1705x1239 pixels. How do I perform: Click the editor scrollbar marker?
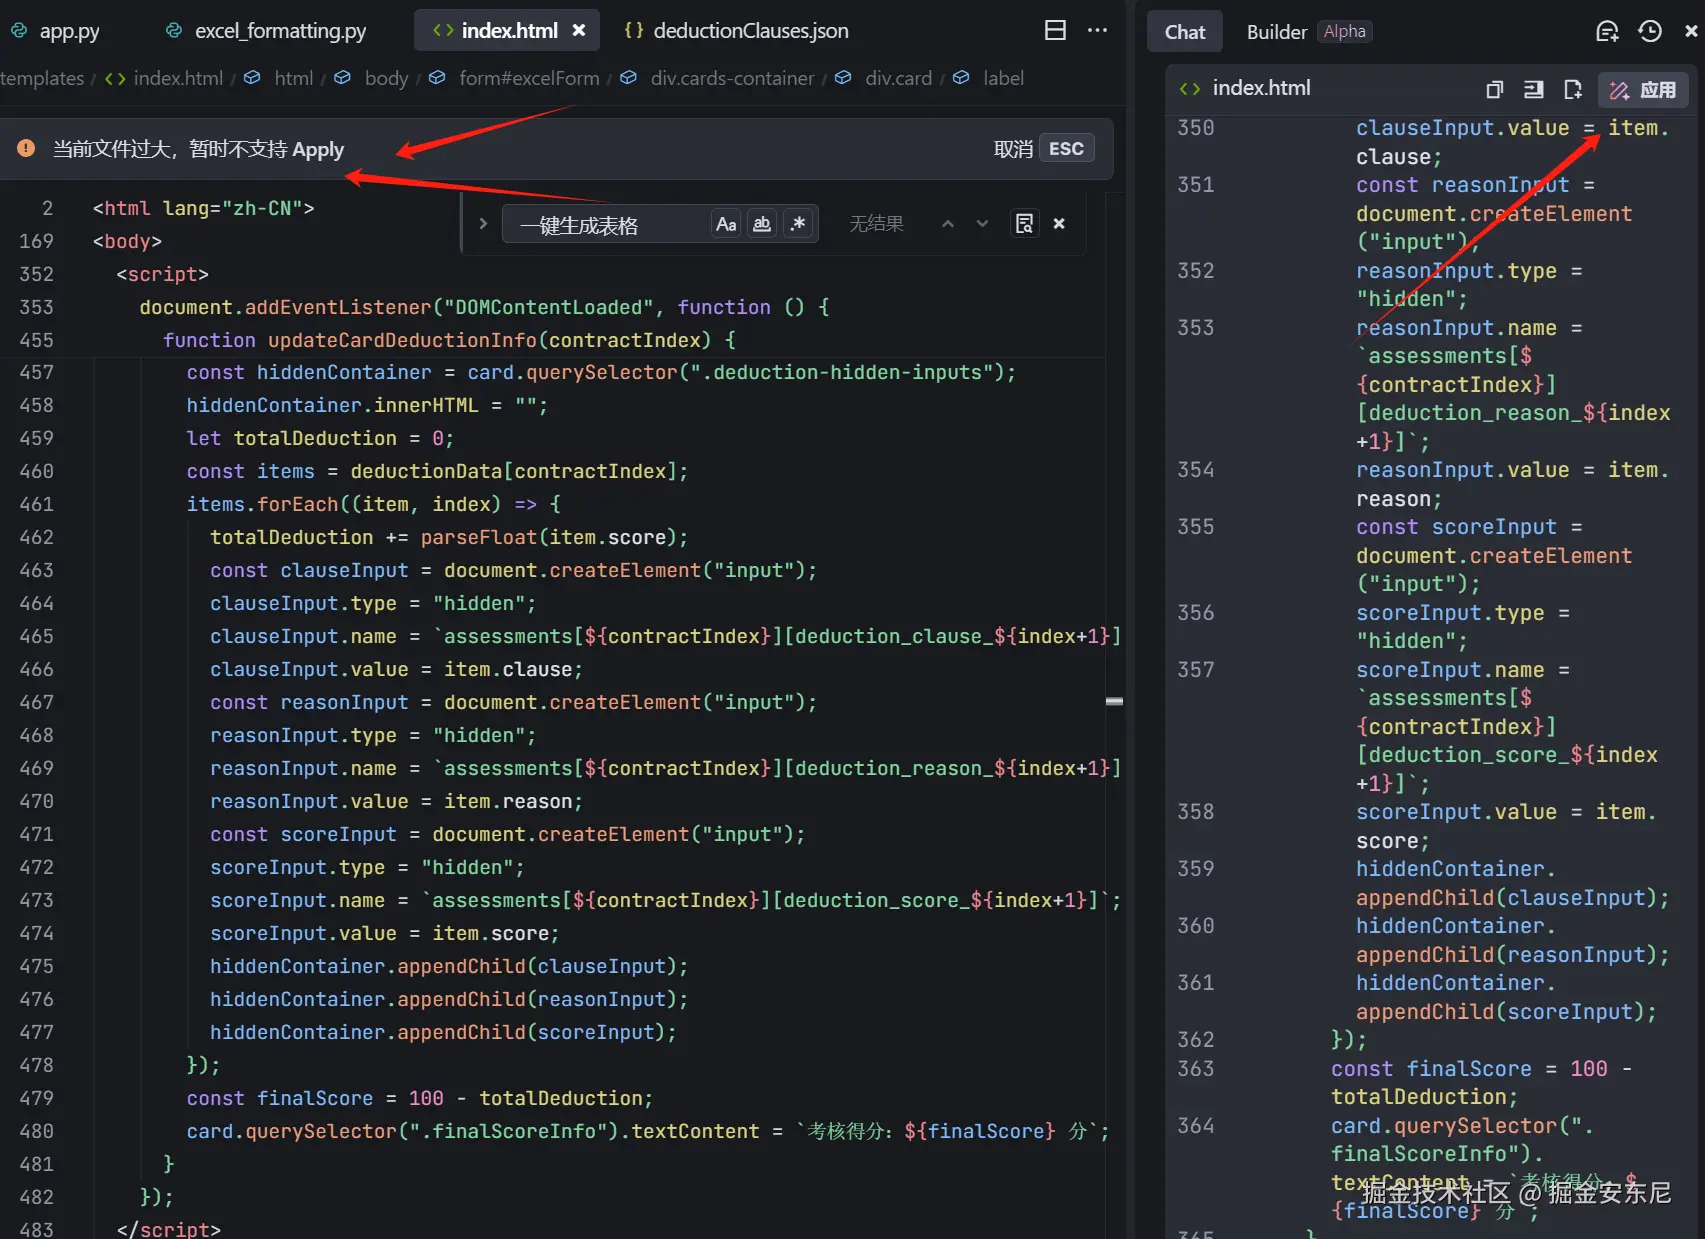[x=1114, y=702]
